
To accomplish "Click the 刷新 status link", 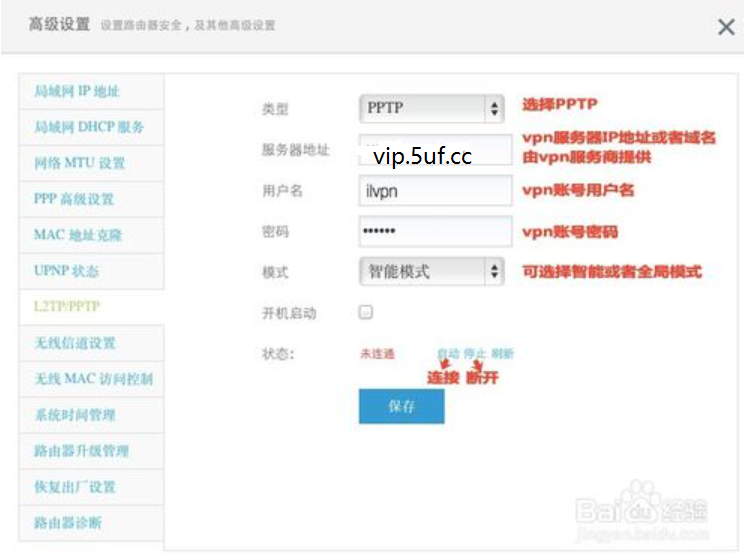I will pos(502,354).
